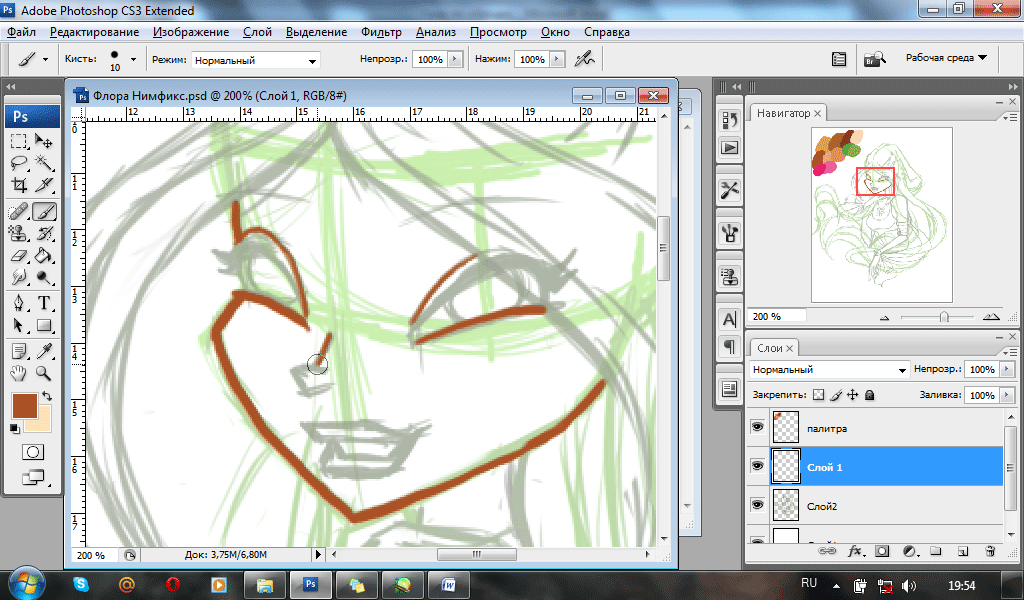The image size is (1024, 600).
Task: Choose the Eyedropper tool
Action: pyautogui.click(x=44, y=350)
